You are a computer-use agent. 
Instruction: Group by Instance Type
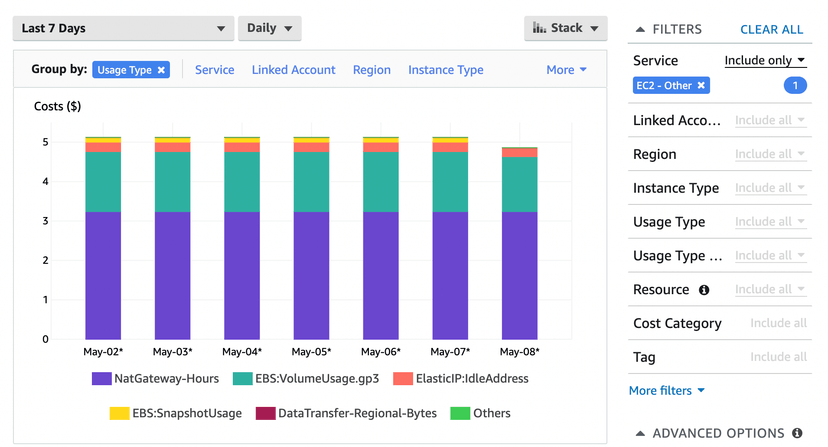pos(445,70)
